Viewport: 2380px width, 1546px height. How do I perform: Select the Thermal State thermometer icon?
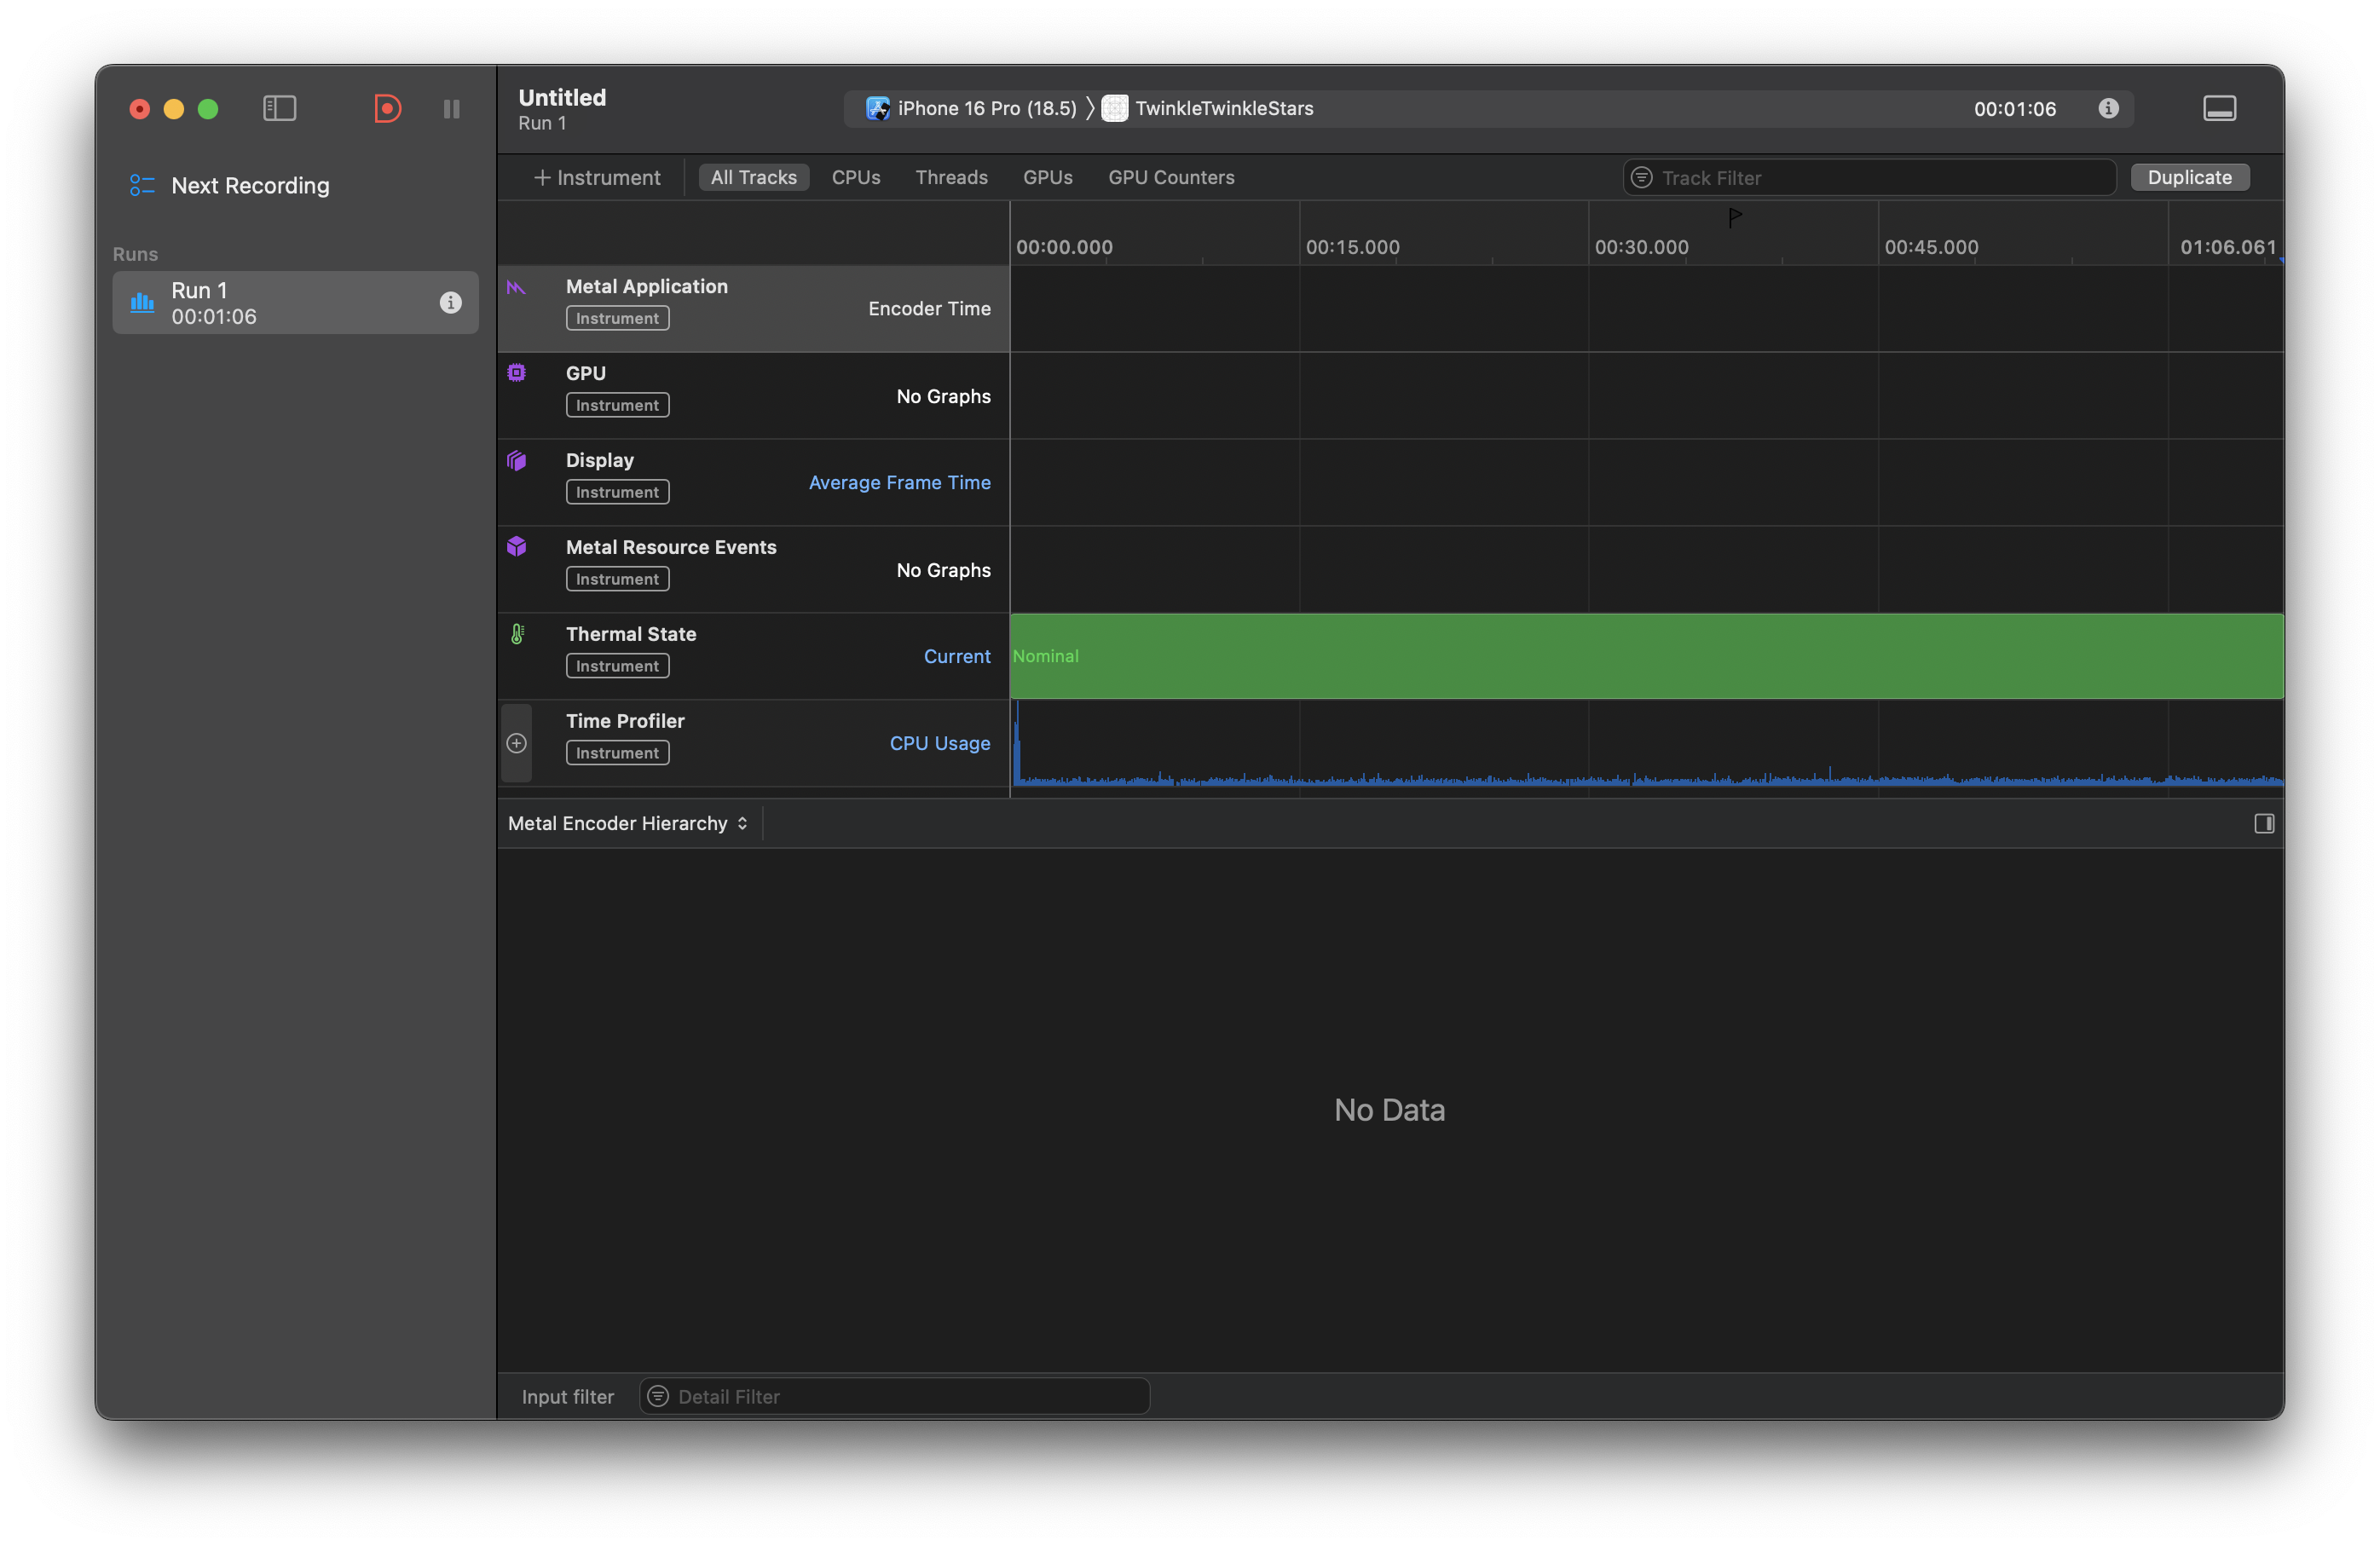pos(516,633)
